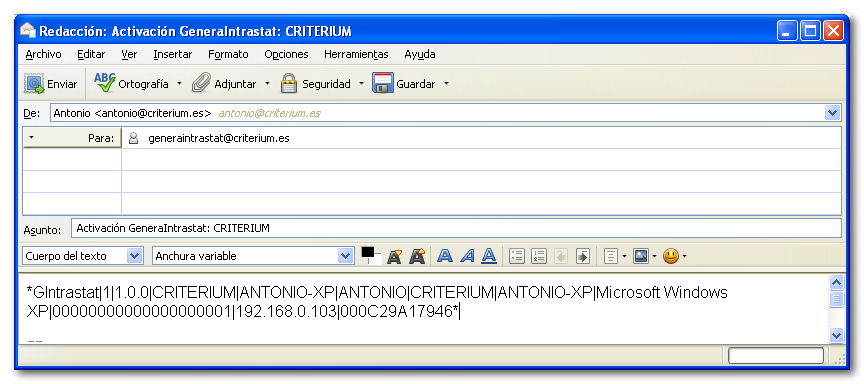Click the indent (increase indent) icon
864x384 pixels.
582,256
